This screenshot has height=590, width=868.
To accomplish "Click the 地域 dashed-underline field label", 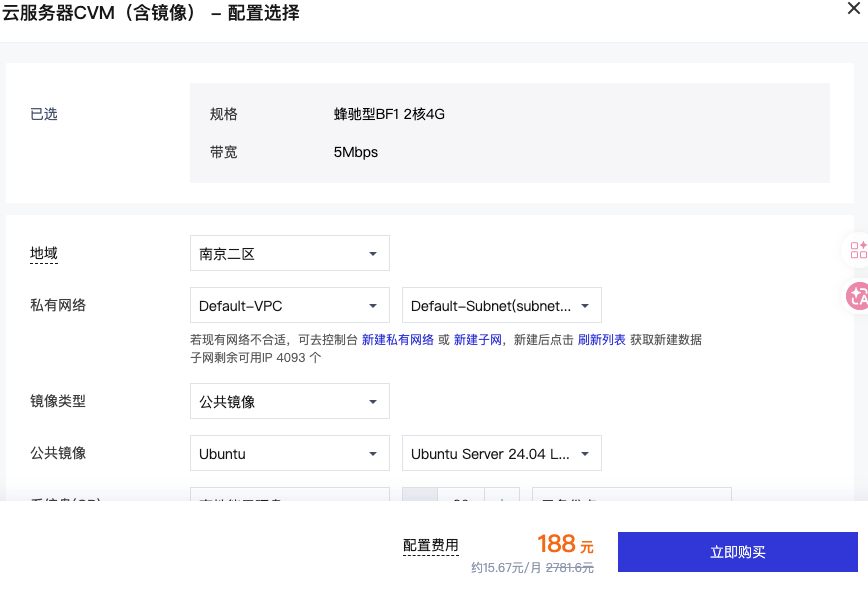I will point(44,254).
